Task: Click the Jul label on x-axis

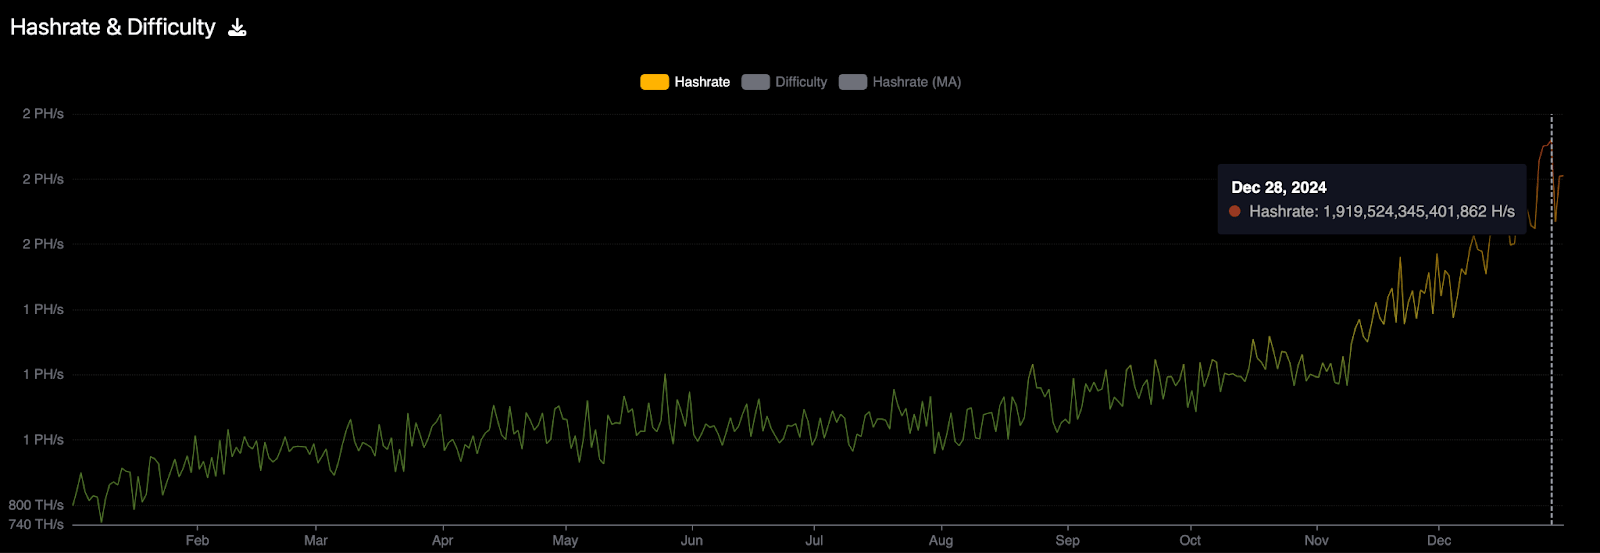Action: 815,540
